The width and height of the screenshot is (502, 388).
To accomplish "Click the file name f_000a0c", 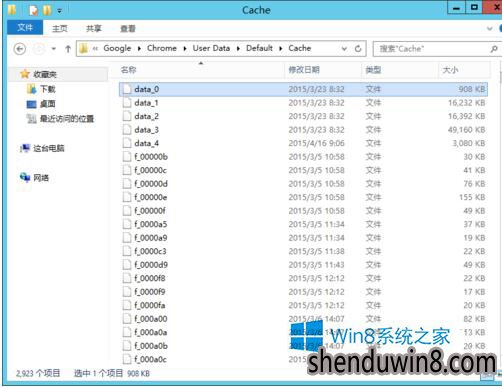I will [x=150, y=359].
